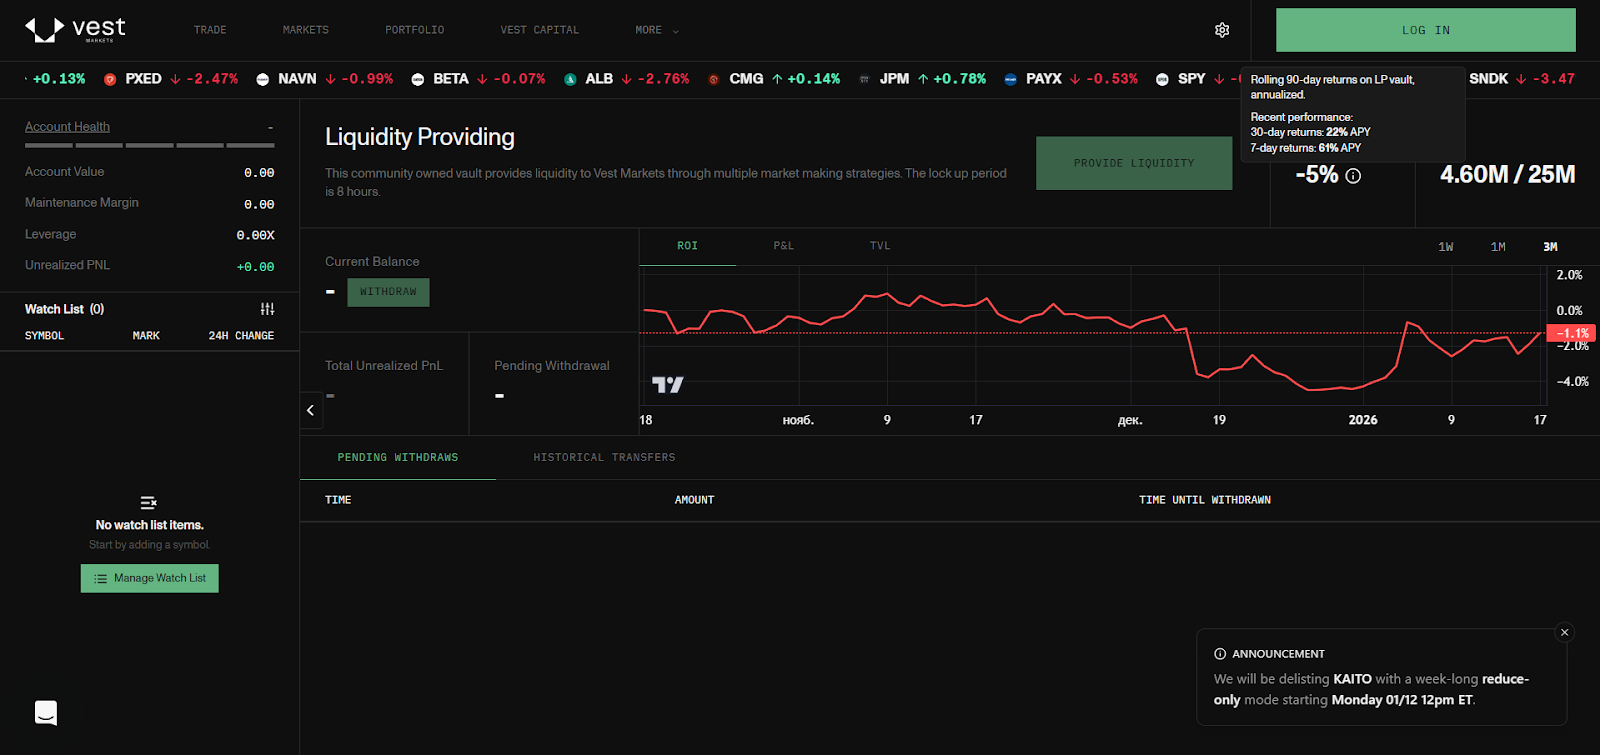Click the NAVN ticker icon
This screenshot has width=1600, height=755.
click(263, 79)
